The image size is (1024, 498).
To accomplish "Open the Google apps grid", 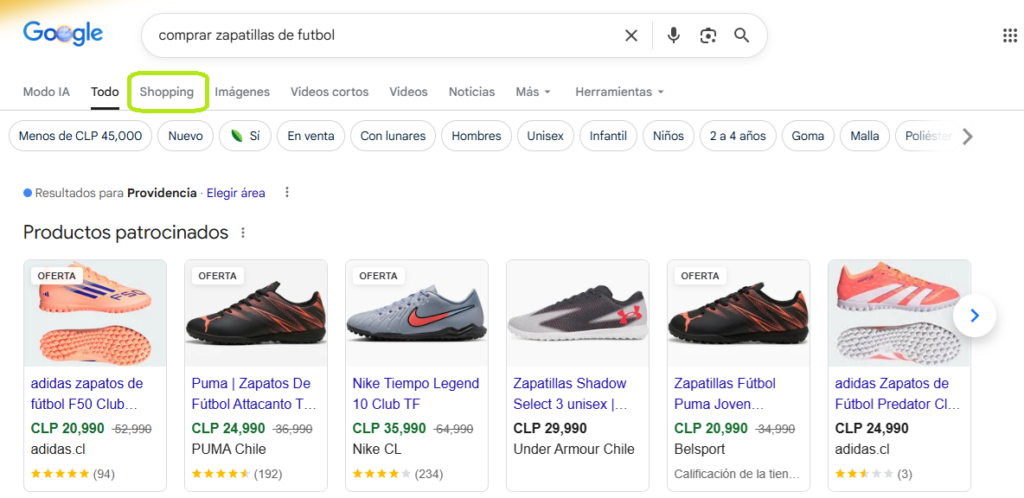I will tap(1009, 36).
